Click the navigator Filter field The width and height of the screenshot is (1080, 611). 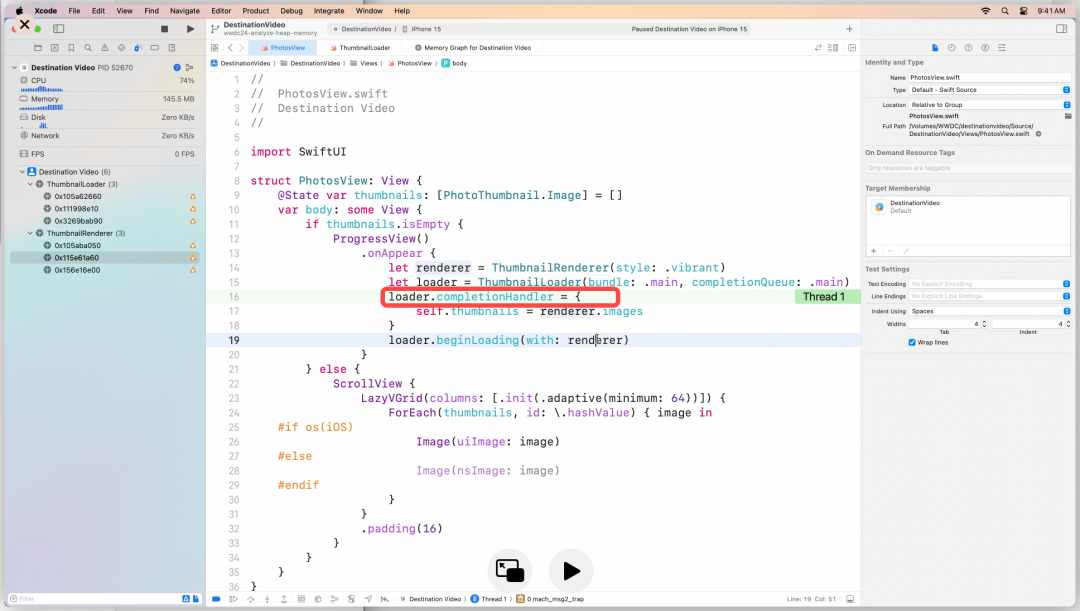(x=96, y=599)
